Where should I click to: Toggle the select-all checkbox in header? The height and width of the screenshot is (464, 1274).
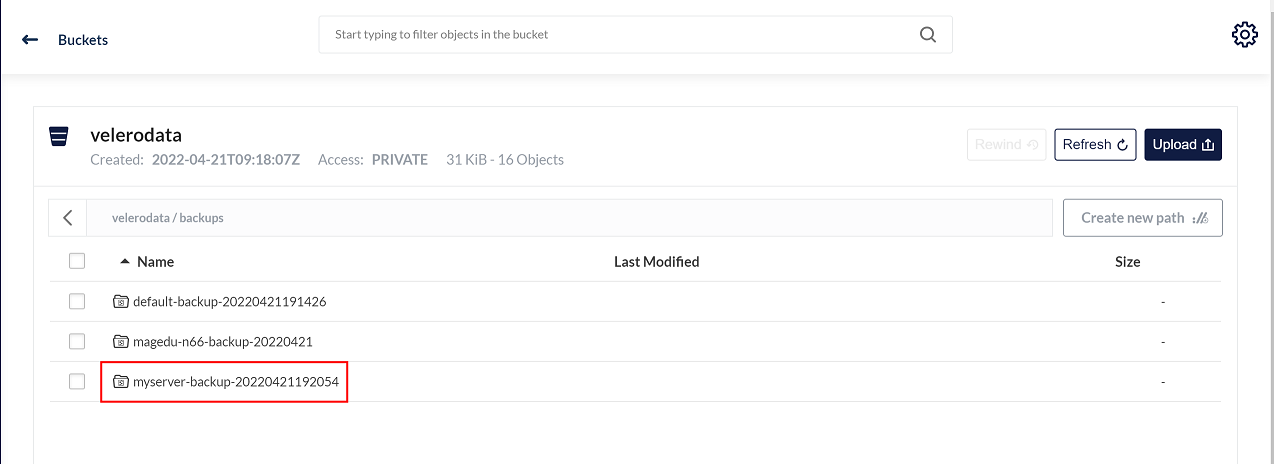[77, 261]
